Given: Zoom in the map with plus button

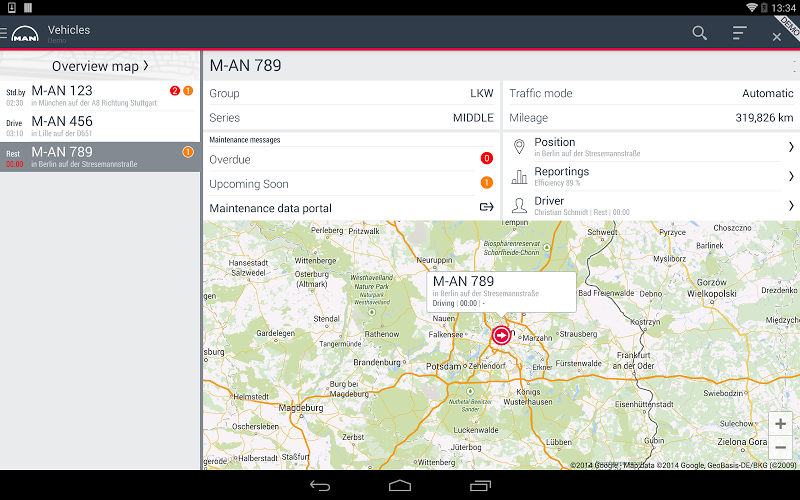Looking at the screenshot, I should click(780, 423).
